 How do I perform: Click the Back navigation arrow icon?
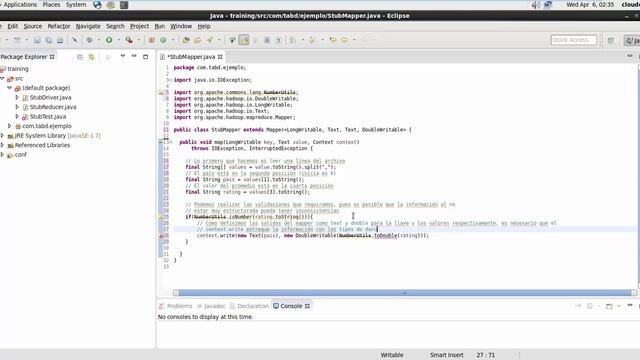point(344,40)
